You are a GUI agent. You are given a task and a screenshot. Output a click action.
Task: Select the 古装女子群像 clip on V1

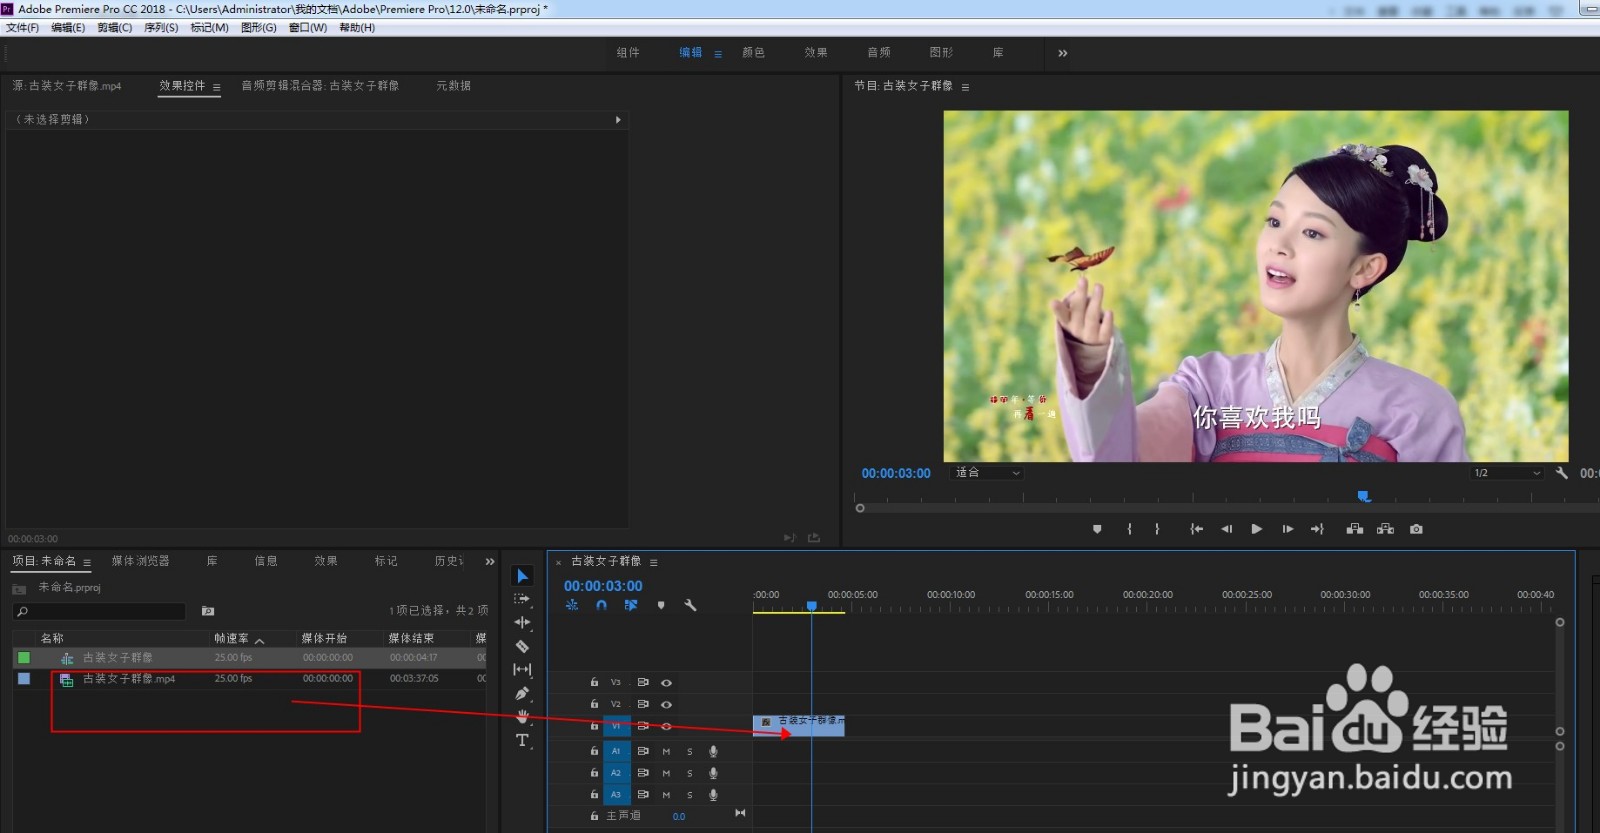pyautogui.click(x=799, y=727)
